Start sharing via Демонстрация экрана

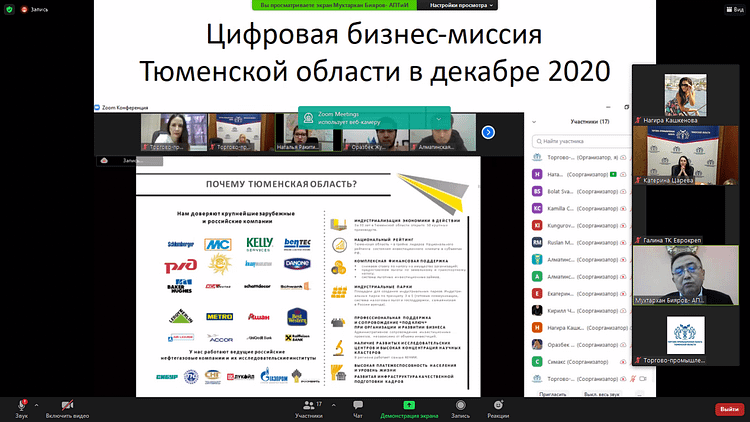409,409
